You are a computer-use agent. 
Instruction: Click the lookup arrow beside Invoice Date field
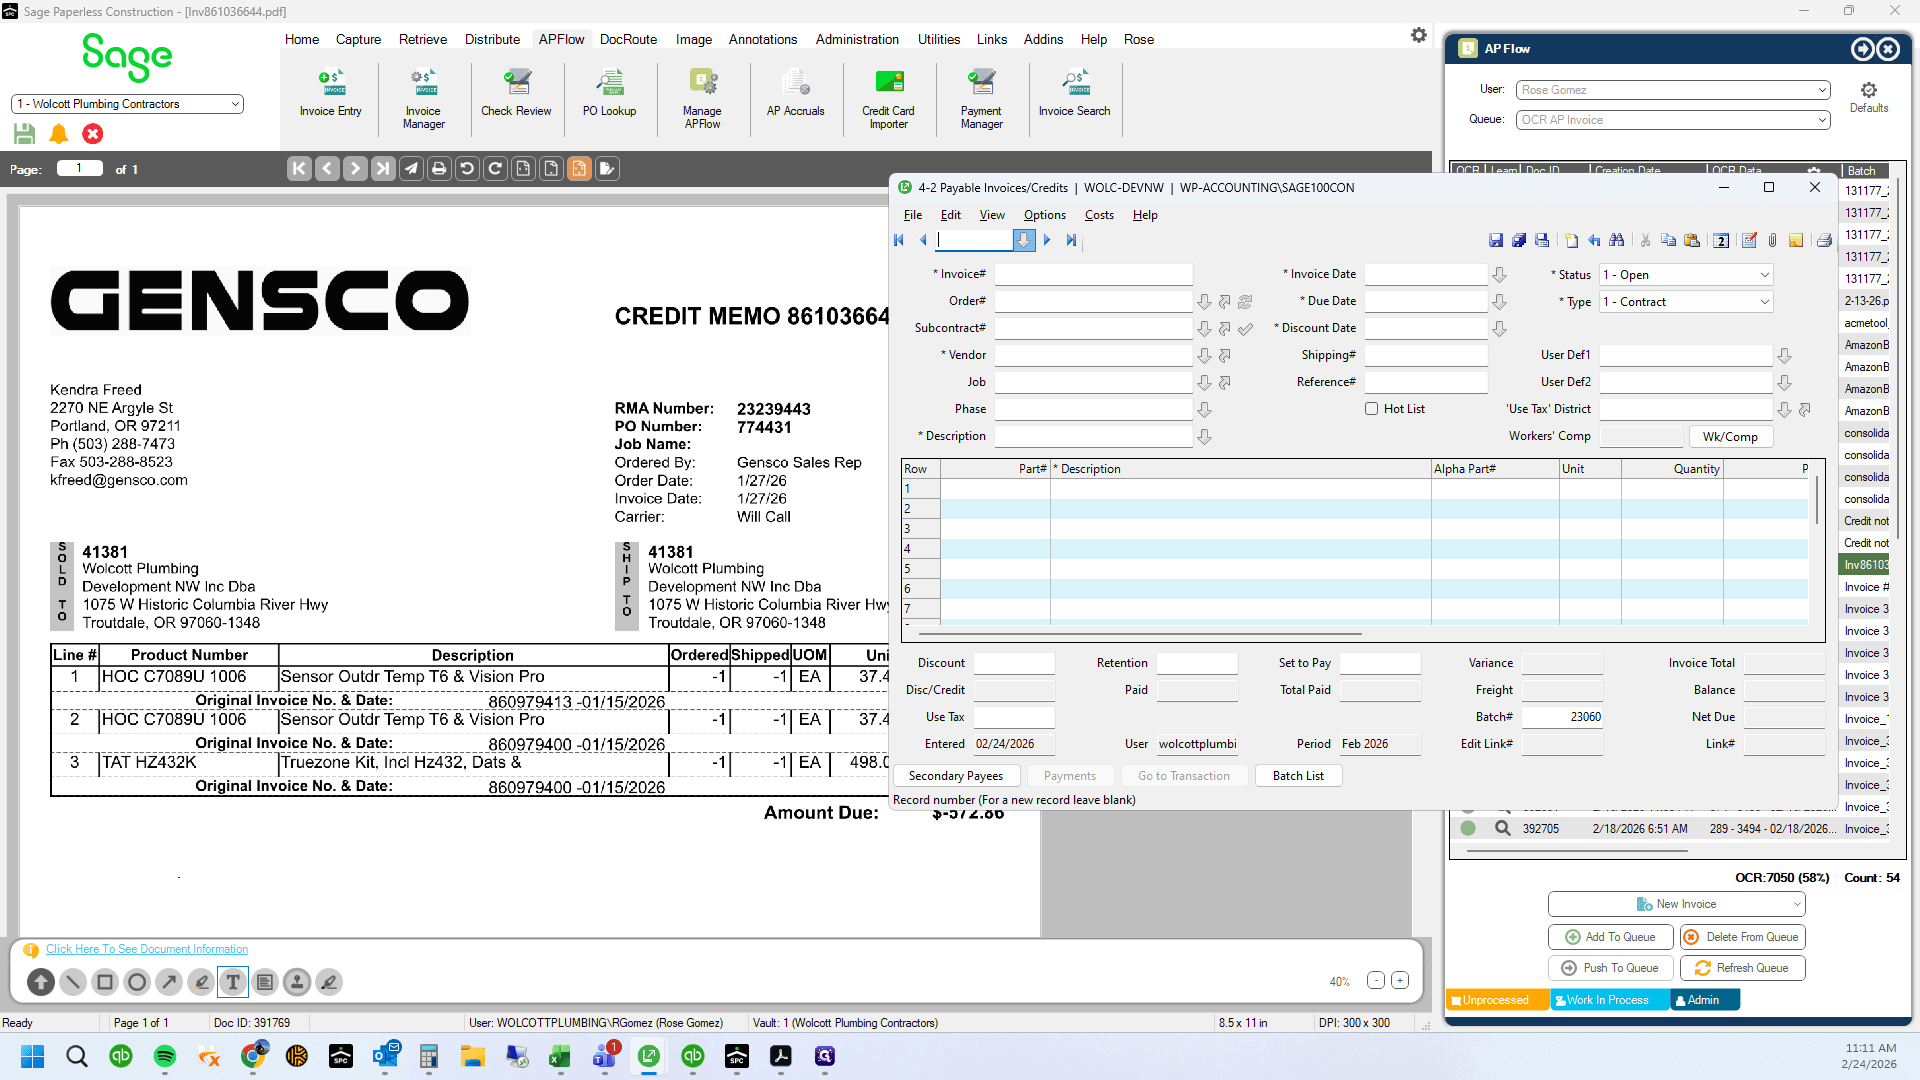(x=1500, y=275)
